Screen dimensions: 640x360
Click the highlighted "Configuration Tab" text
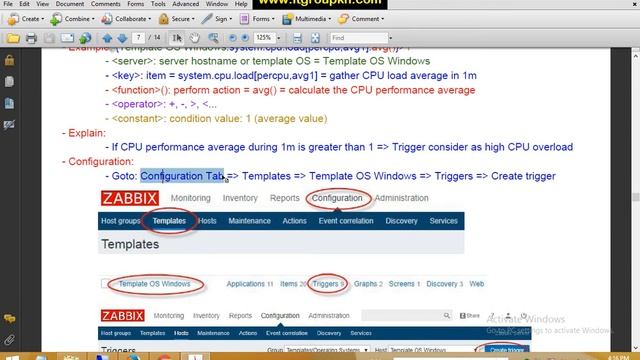click(182, 176)
